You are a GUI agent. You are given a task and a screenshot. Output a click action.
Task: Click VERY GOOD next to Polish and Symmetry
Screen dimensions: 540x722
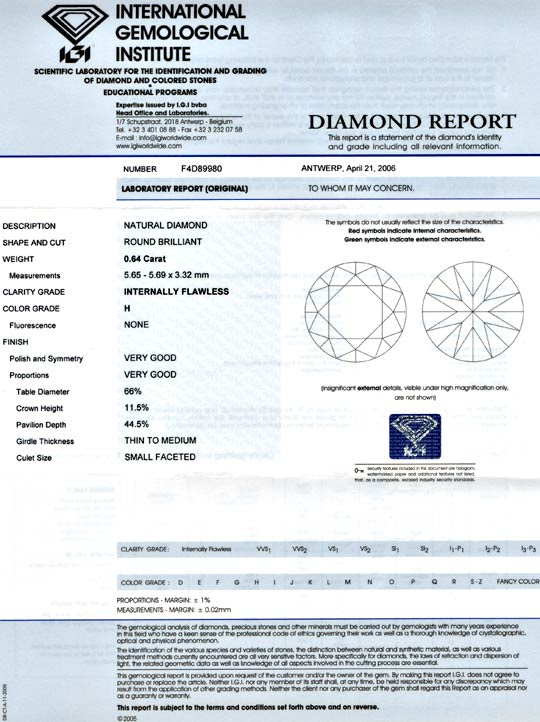click(150, 358)
